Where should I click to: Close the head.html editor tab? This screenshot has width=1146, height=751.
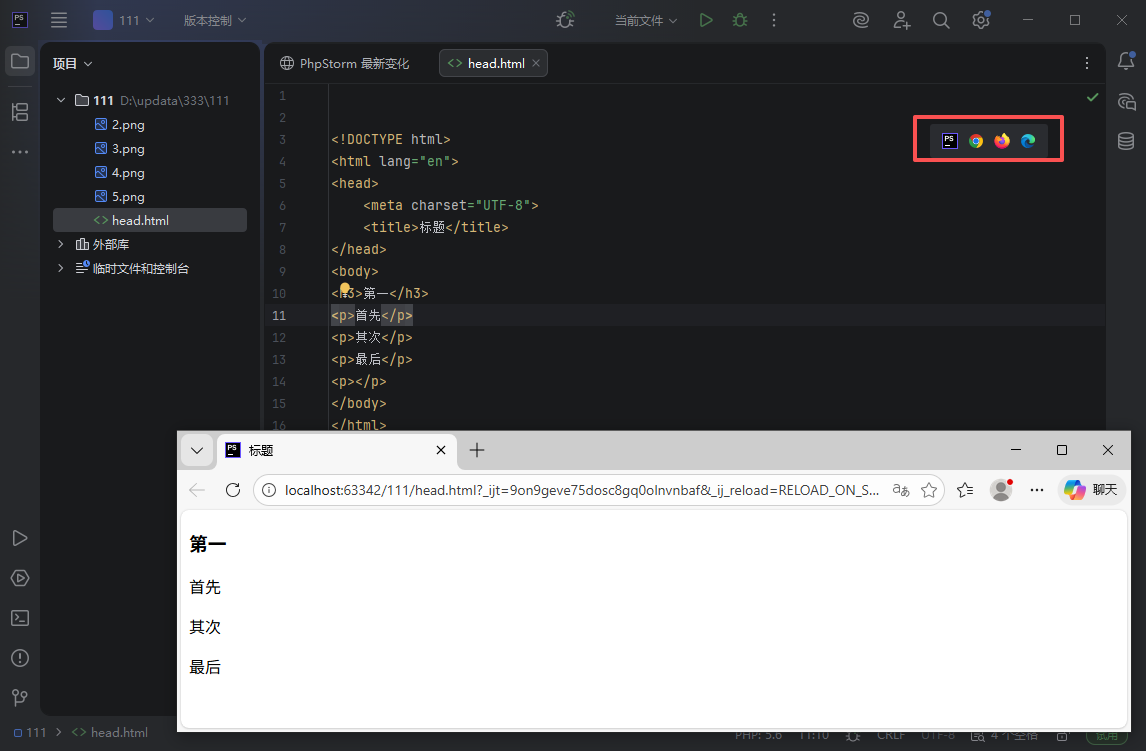point(536,63)
